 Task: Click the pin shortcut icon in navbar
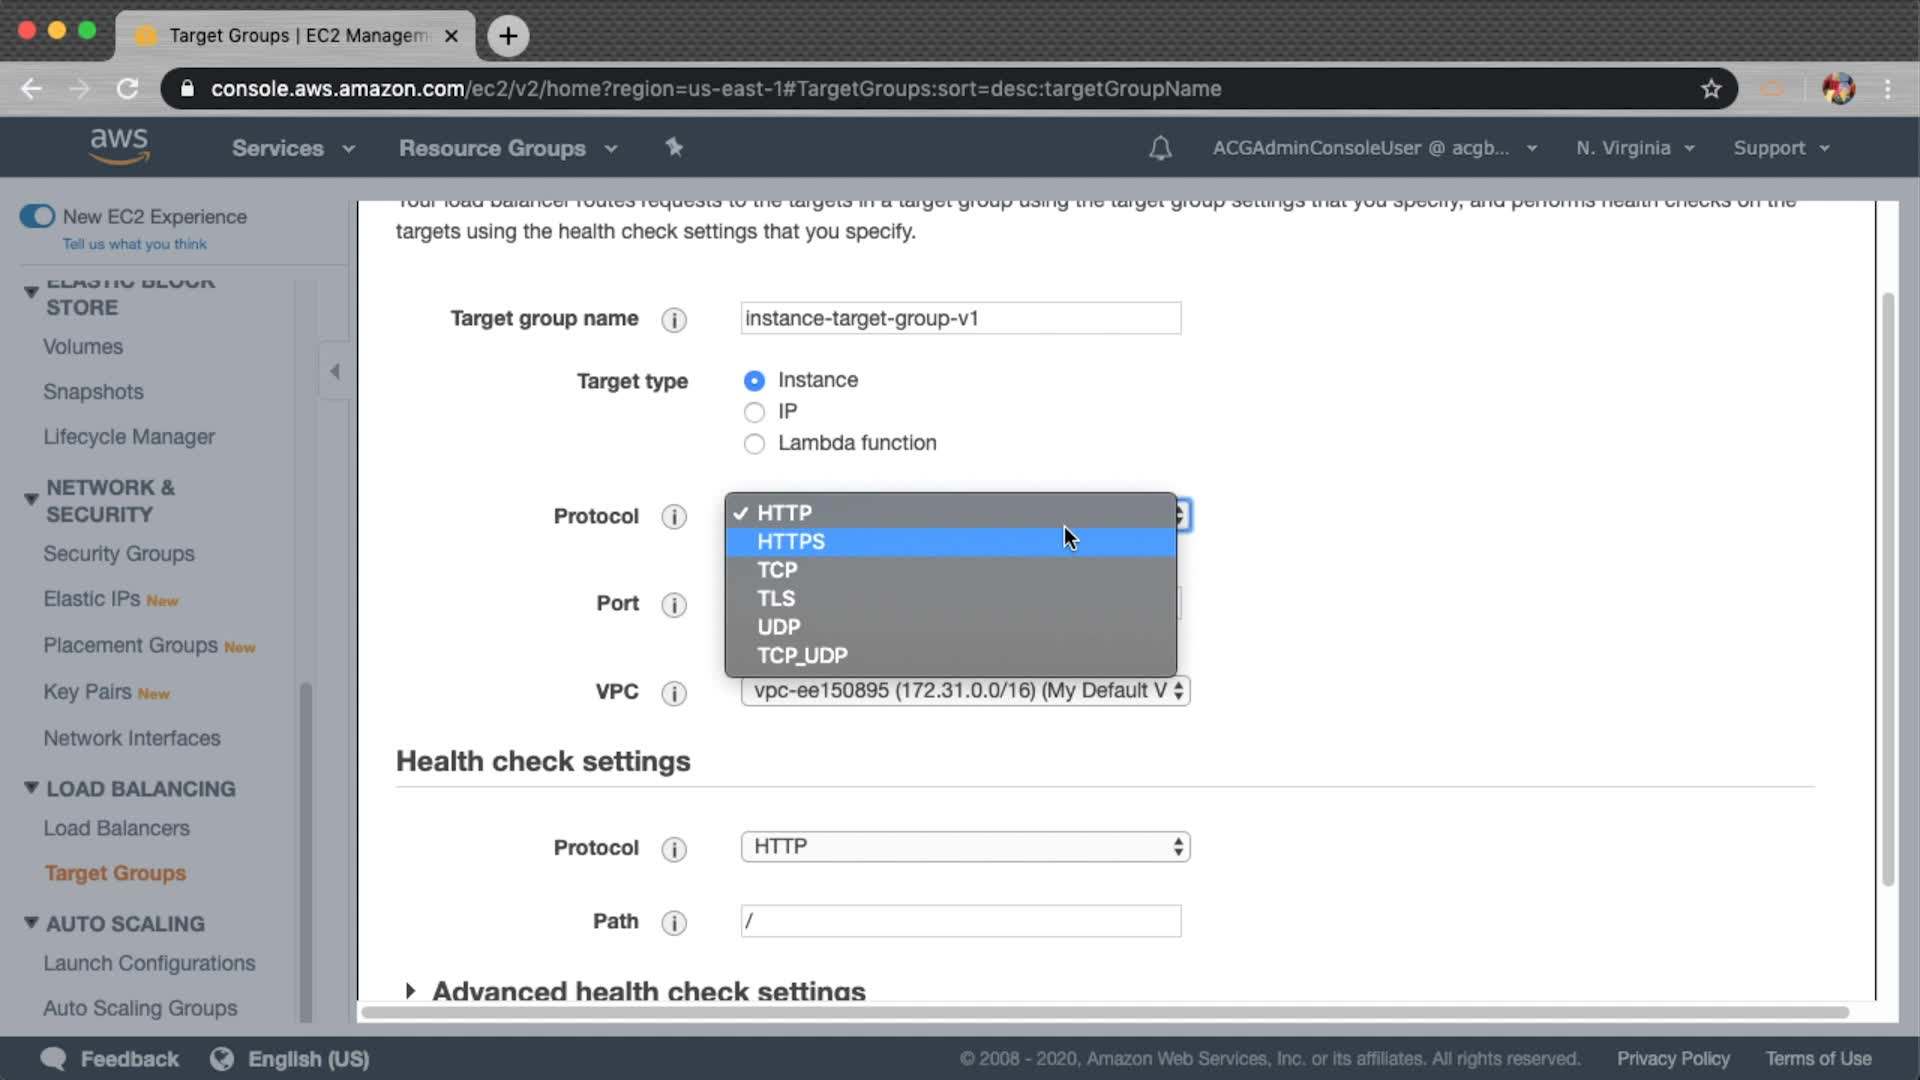[674, 148]
